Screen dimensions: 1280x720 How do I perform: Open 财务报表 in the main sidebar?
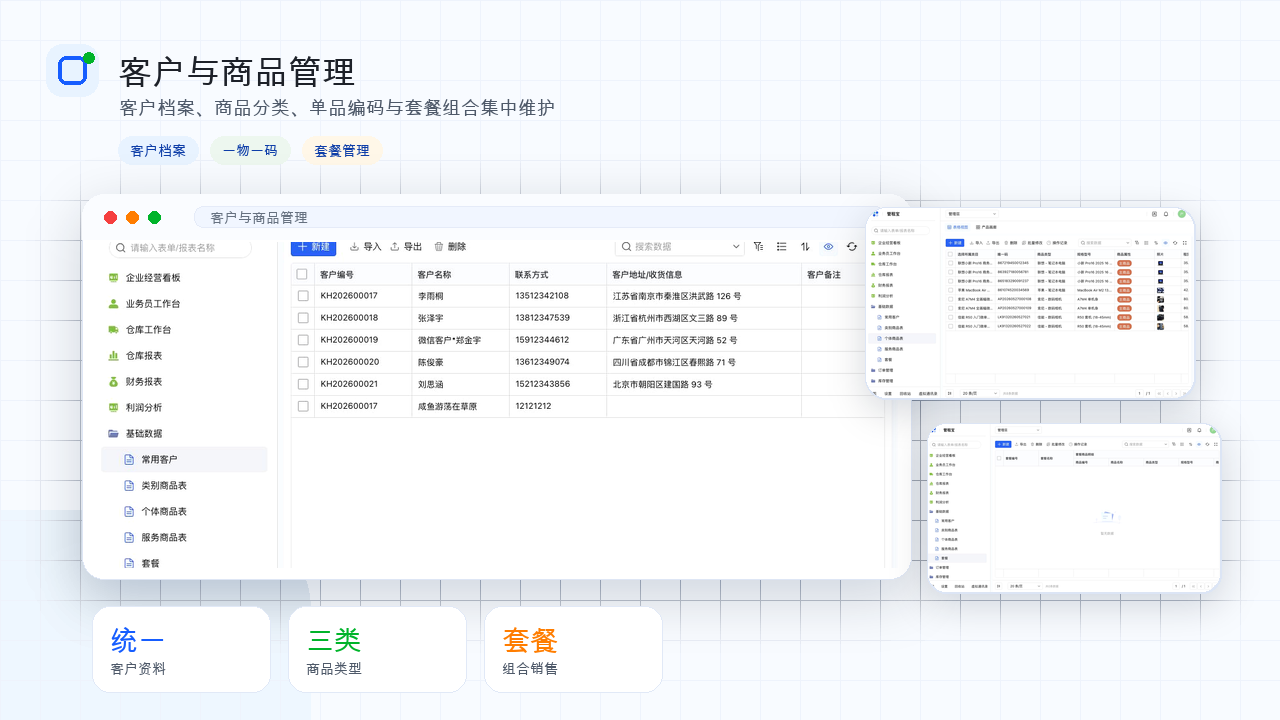(x=135, y=382)
